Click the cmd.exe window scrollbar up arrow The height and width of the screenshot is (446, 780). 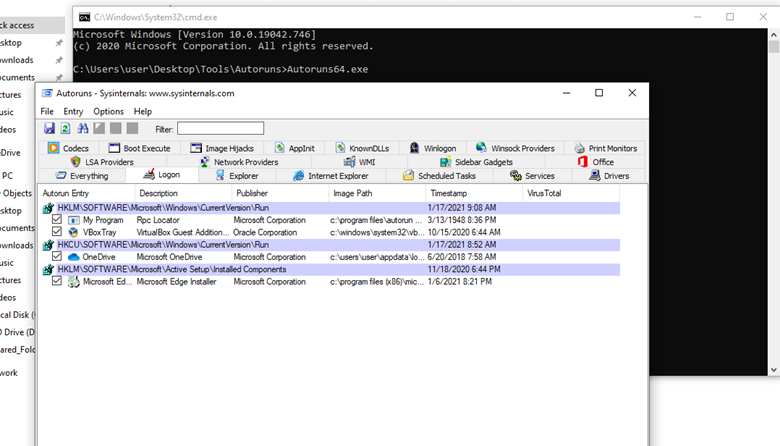point(774,34)
